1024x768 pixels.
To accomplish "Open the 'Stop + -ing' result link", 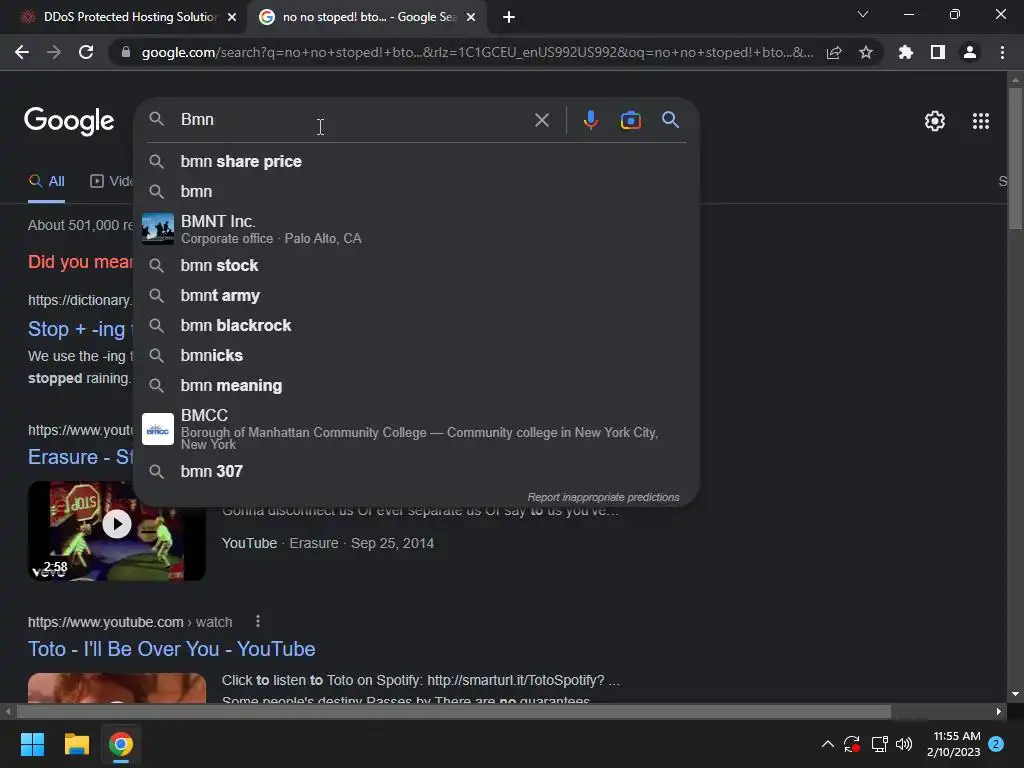I will [80, 329].
